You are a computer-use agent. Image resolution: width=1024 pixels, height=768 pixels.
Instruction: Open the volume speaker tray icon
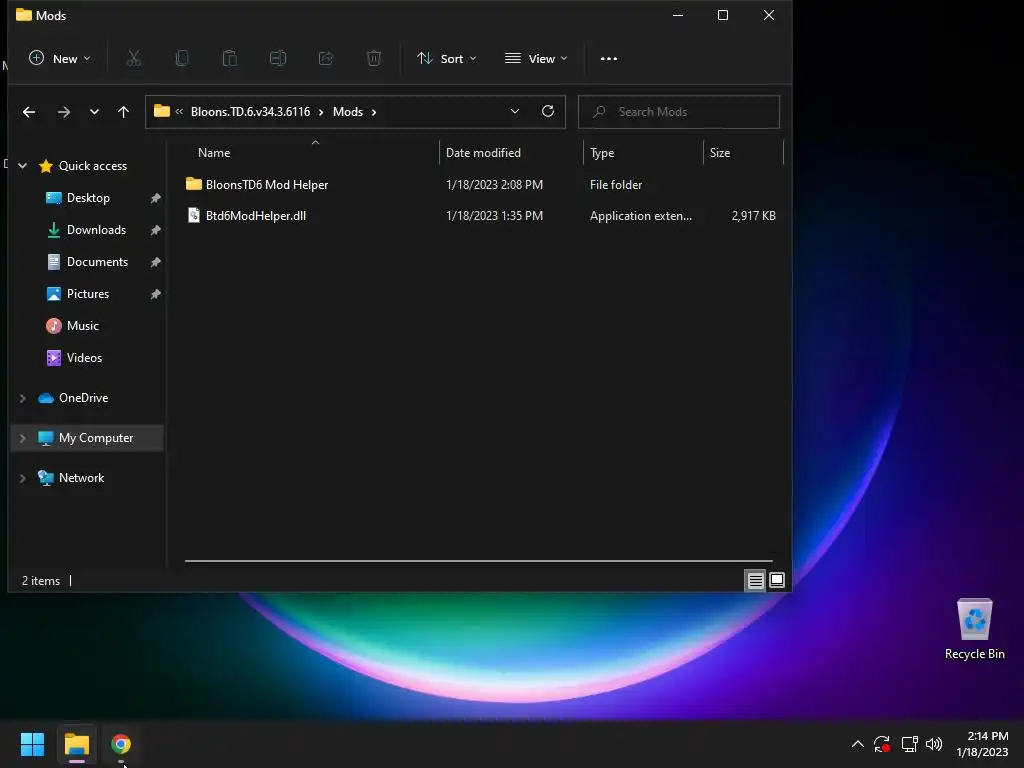pos(934,744)
